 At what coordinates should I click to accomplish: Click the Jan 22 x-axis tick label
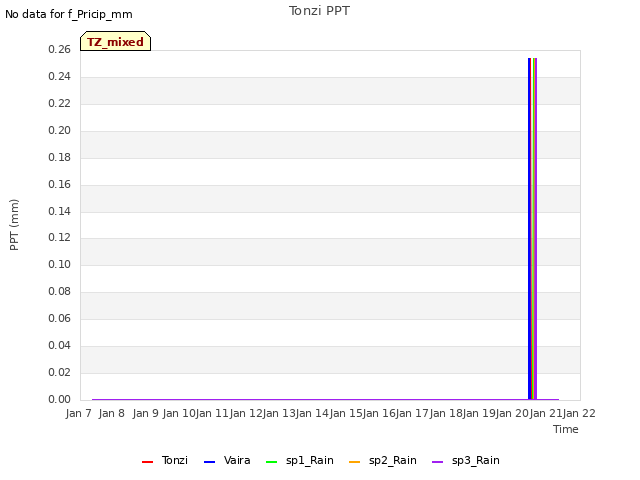coord(580,413)
